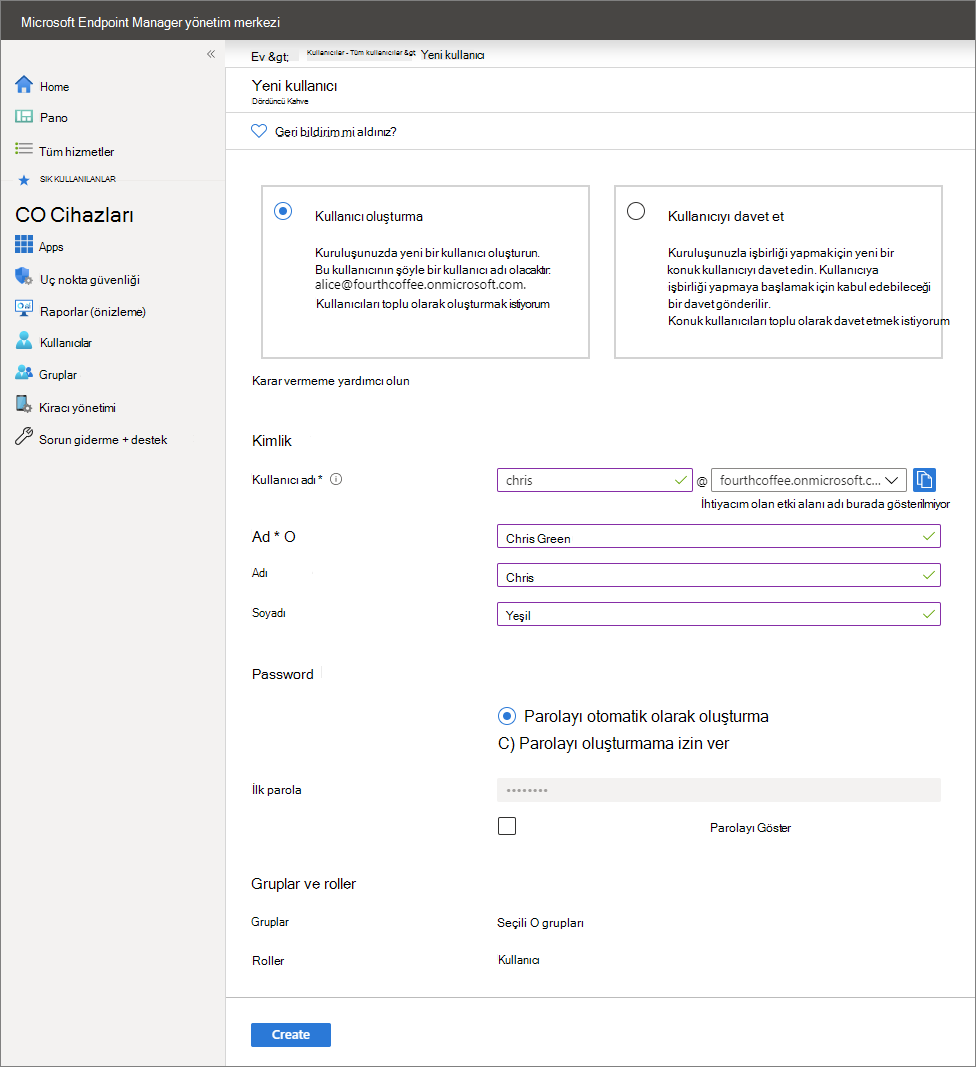This screenshot has height=1067, width=976.
Task: Click the Tüm hizmetler list icon
Action: (24, 148)
